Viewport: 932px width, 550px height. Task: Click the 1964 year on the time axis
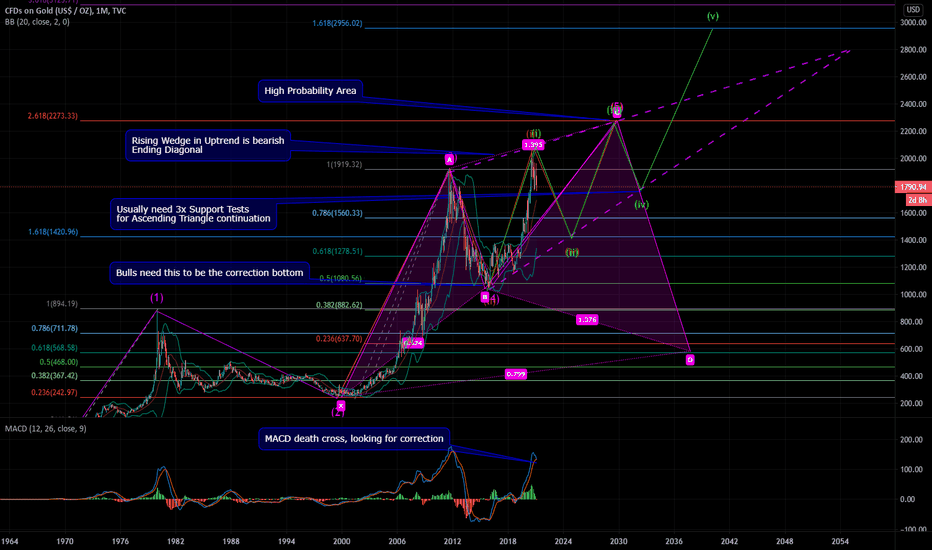10,542
